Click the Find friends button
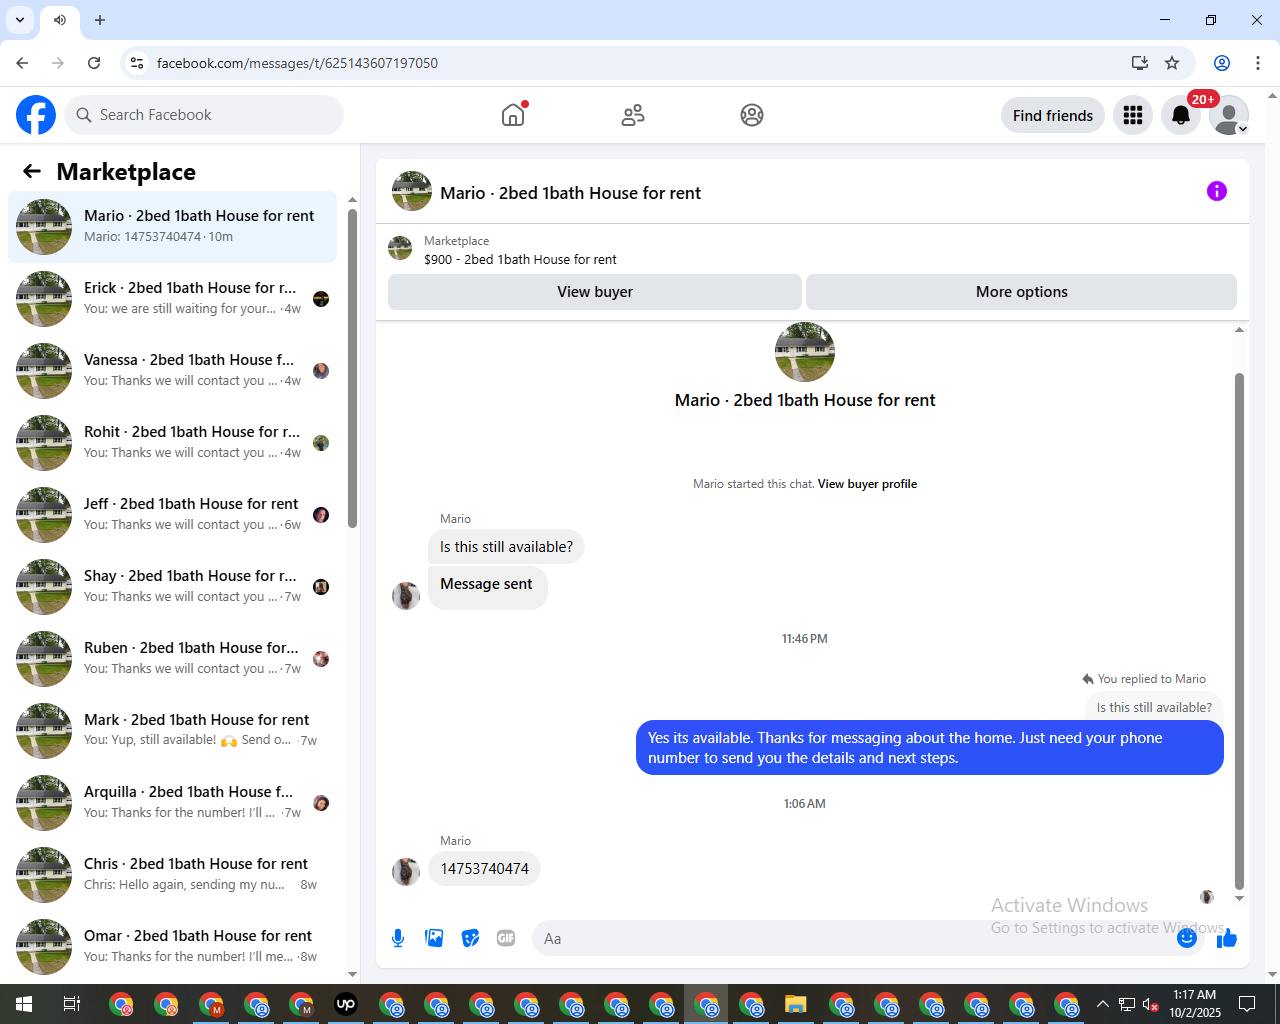The height and width of the screenshot is (1024, 1280). coord(1053,115)
